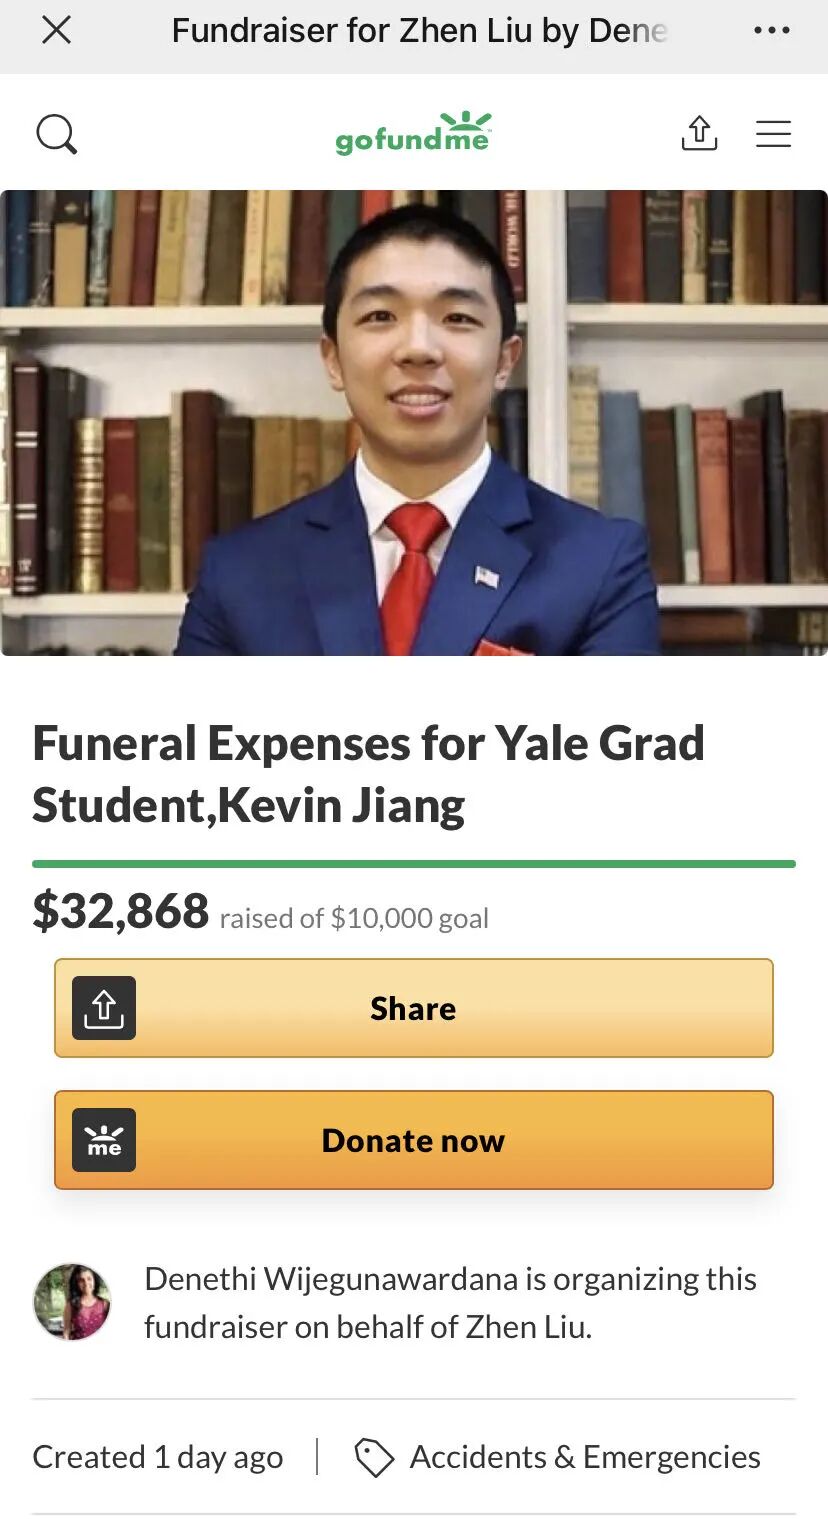Screen dimensions: 828x1519
Task: Tap the orange Donate now button
Action: (x=414, y=1140)
